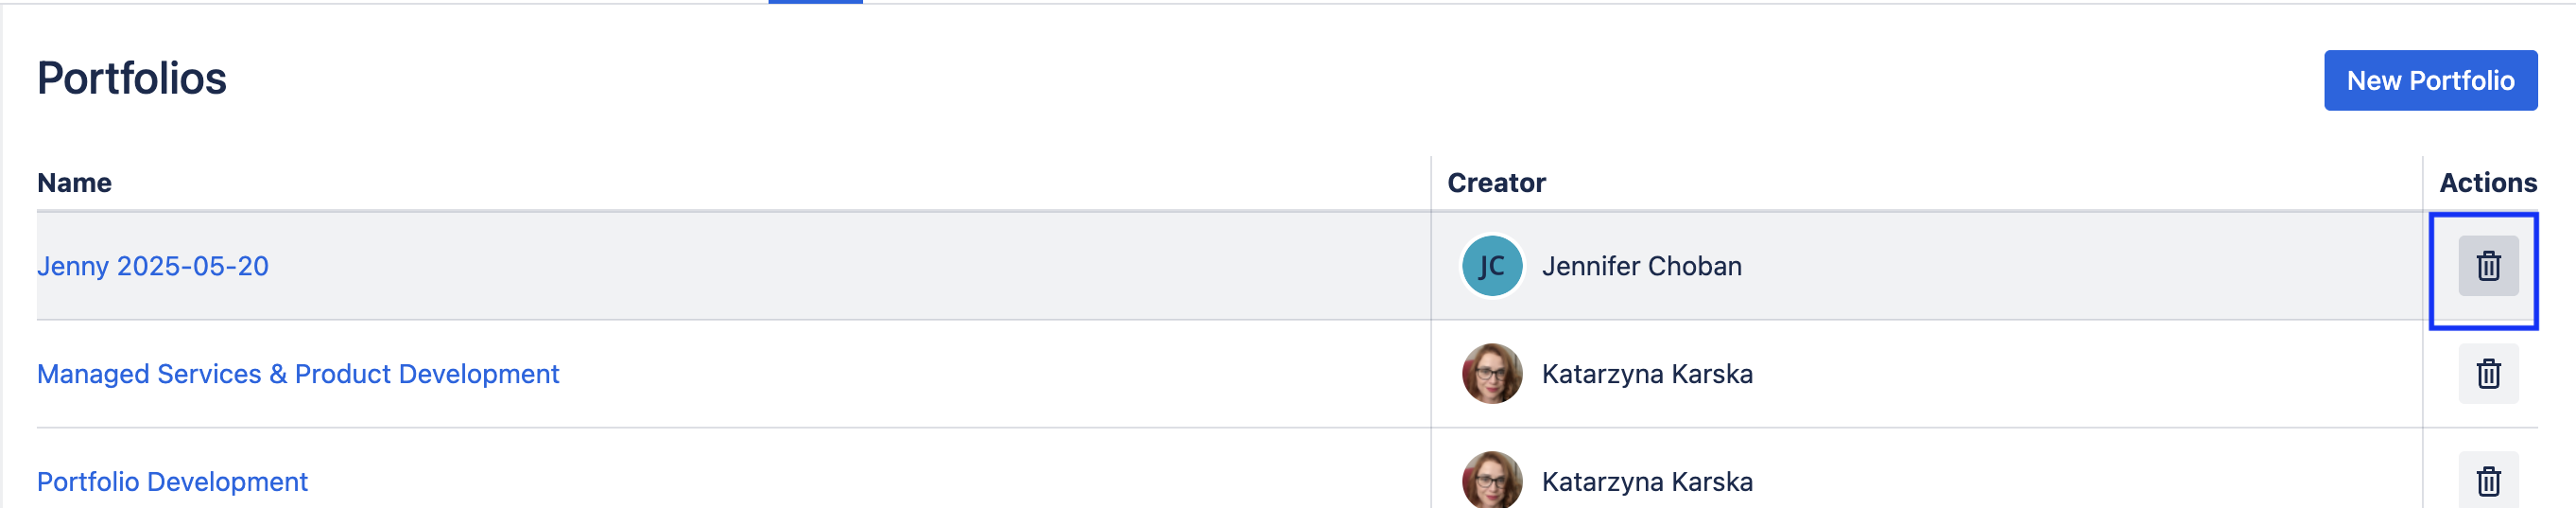Click trash icon for Managed Services portfolio
This screenshot has width=2576, height=508.
coord(2488,374)
